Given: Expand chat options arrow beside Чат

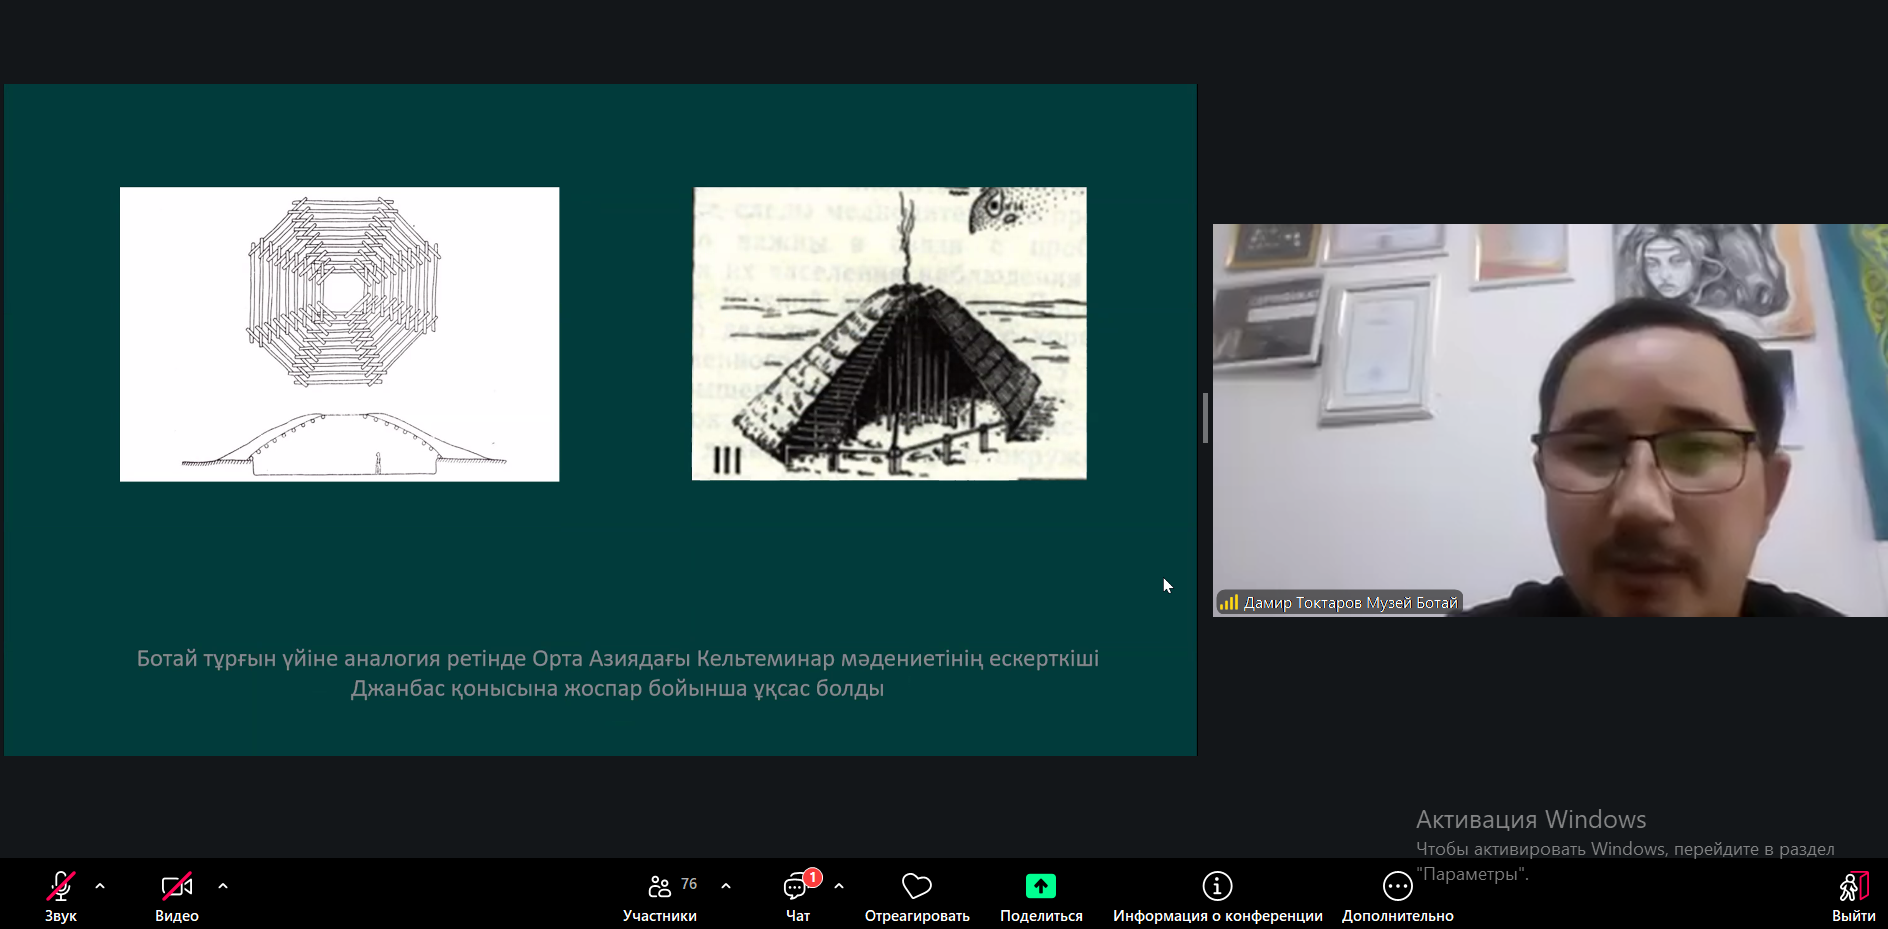Looking at the screenshot, I should click(839, 886).
